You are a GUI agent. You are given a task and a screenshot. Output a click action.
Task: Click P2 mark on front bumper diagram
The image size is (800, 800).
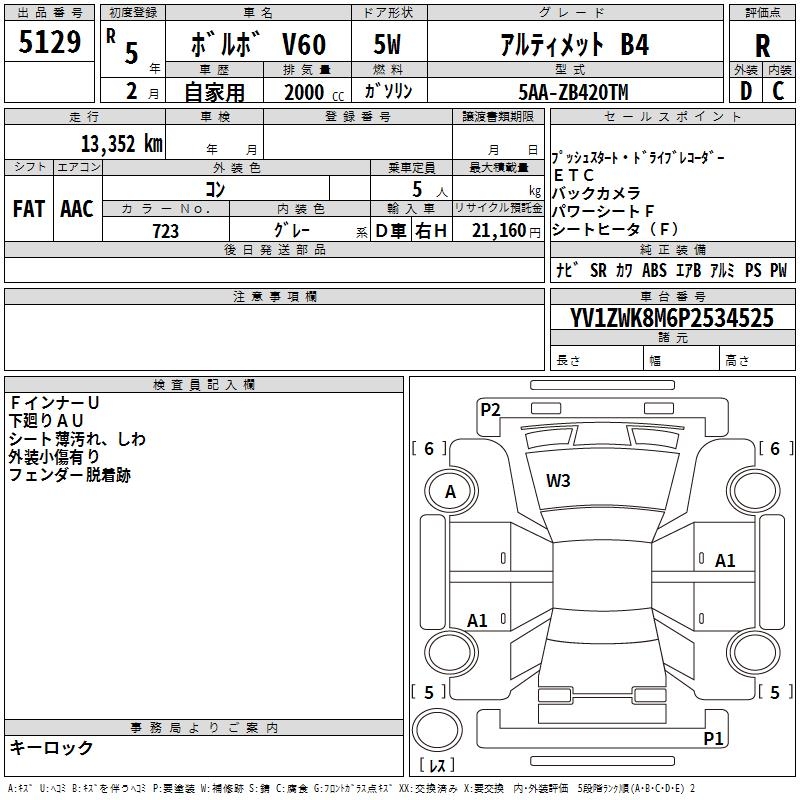(x=490, y=410)
